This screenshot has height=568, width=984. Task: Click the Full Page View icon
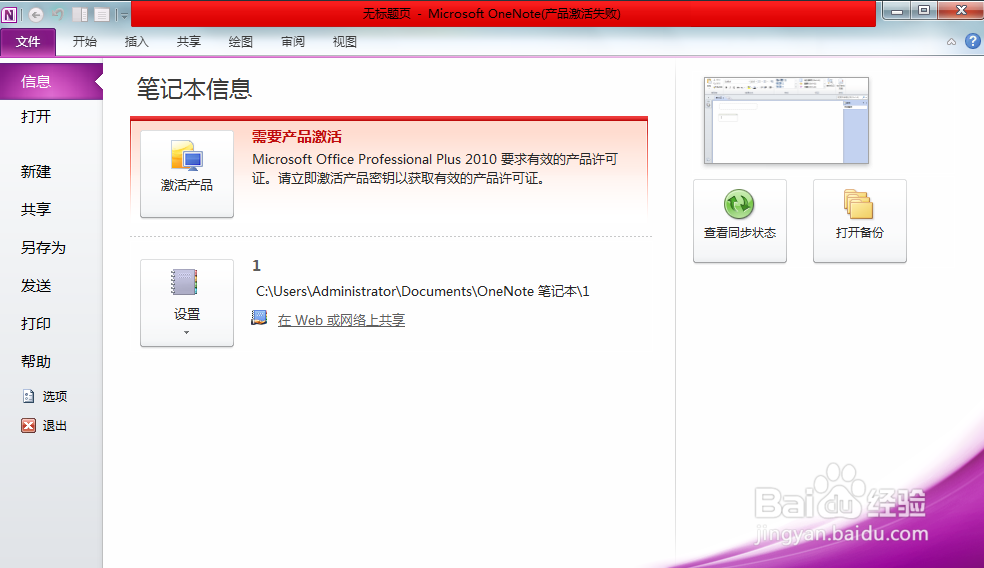click(102, 14)
